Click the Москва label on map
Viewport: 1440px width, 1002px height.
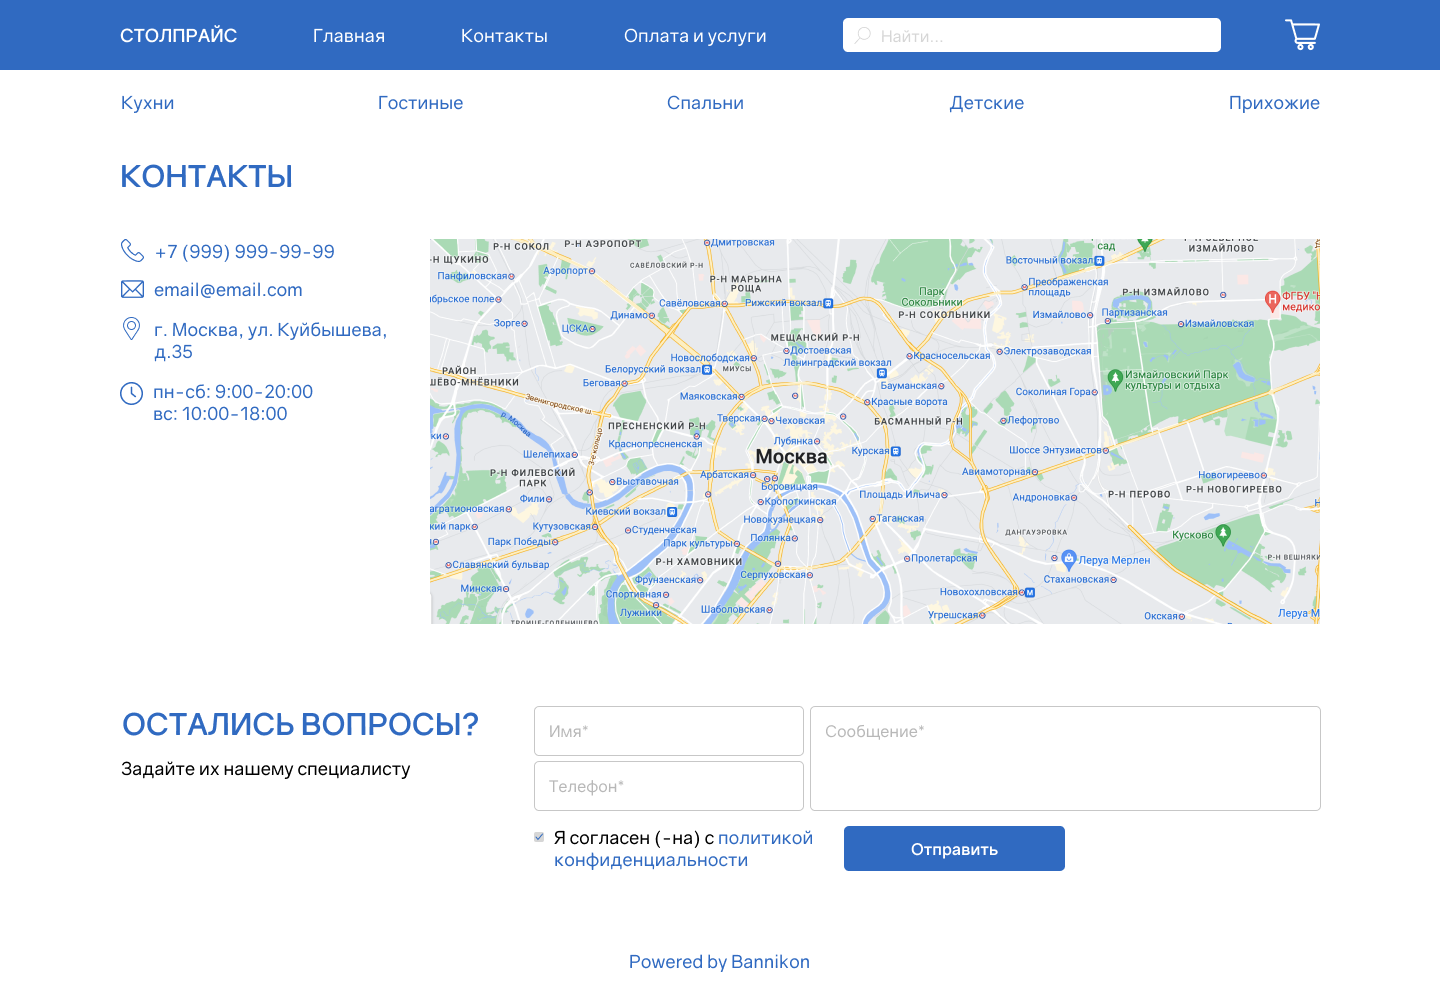click(791, 457)
